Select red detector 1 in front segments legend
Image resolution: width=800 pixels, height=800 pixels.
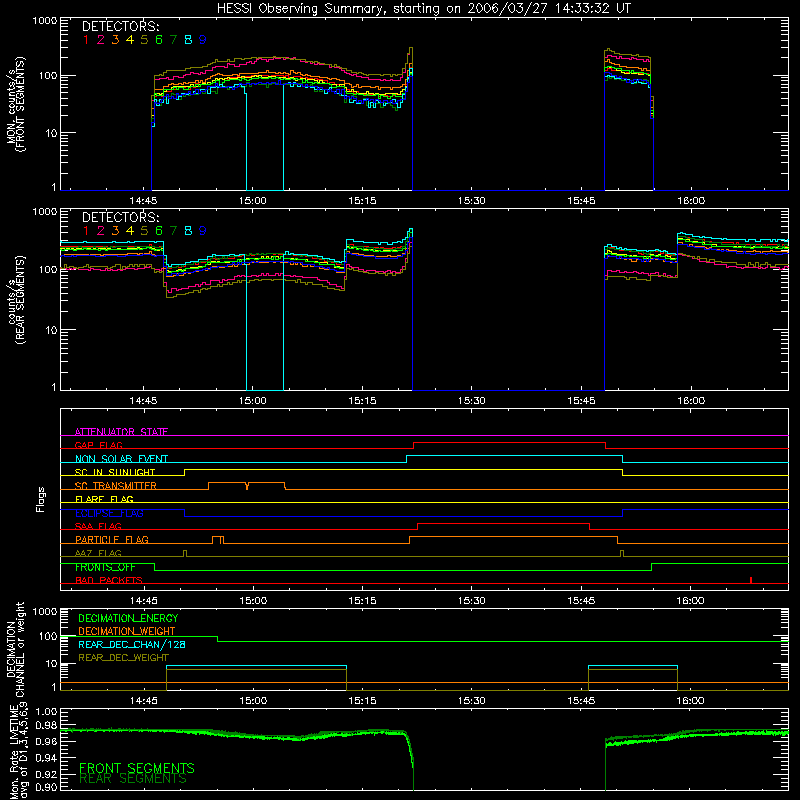click(86, 40)
